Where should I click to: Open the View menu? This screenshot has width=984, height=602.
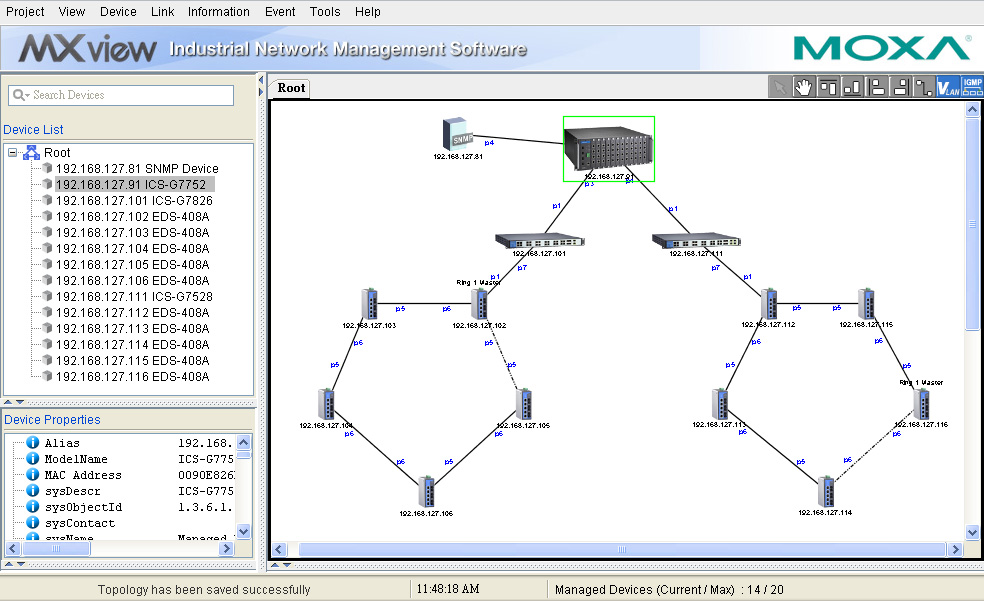[x=72, y=12]
